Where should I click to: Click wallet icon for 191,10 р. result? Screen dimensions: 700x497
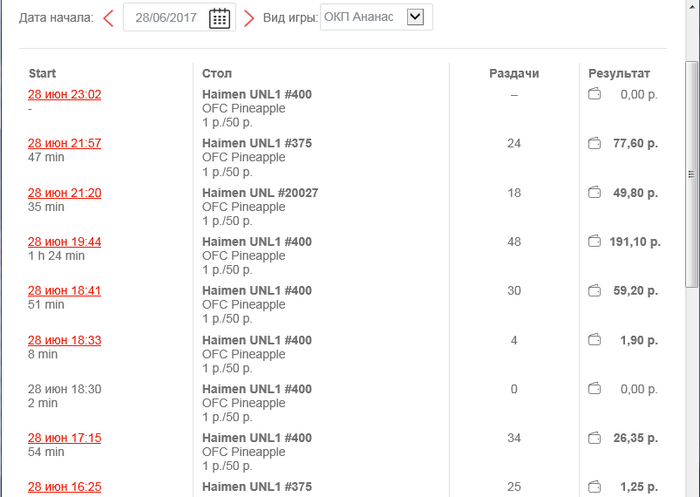pyautogui.click(x=595, y=242)
